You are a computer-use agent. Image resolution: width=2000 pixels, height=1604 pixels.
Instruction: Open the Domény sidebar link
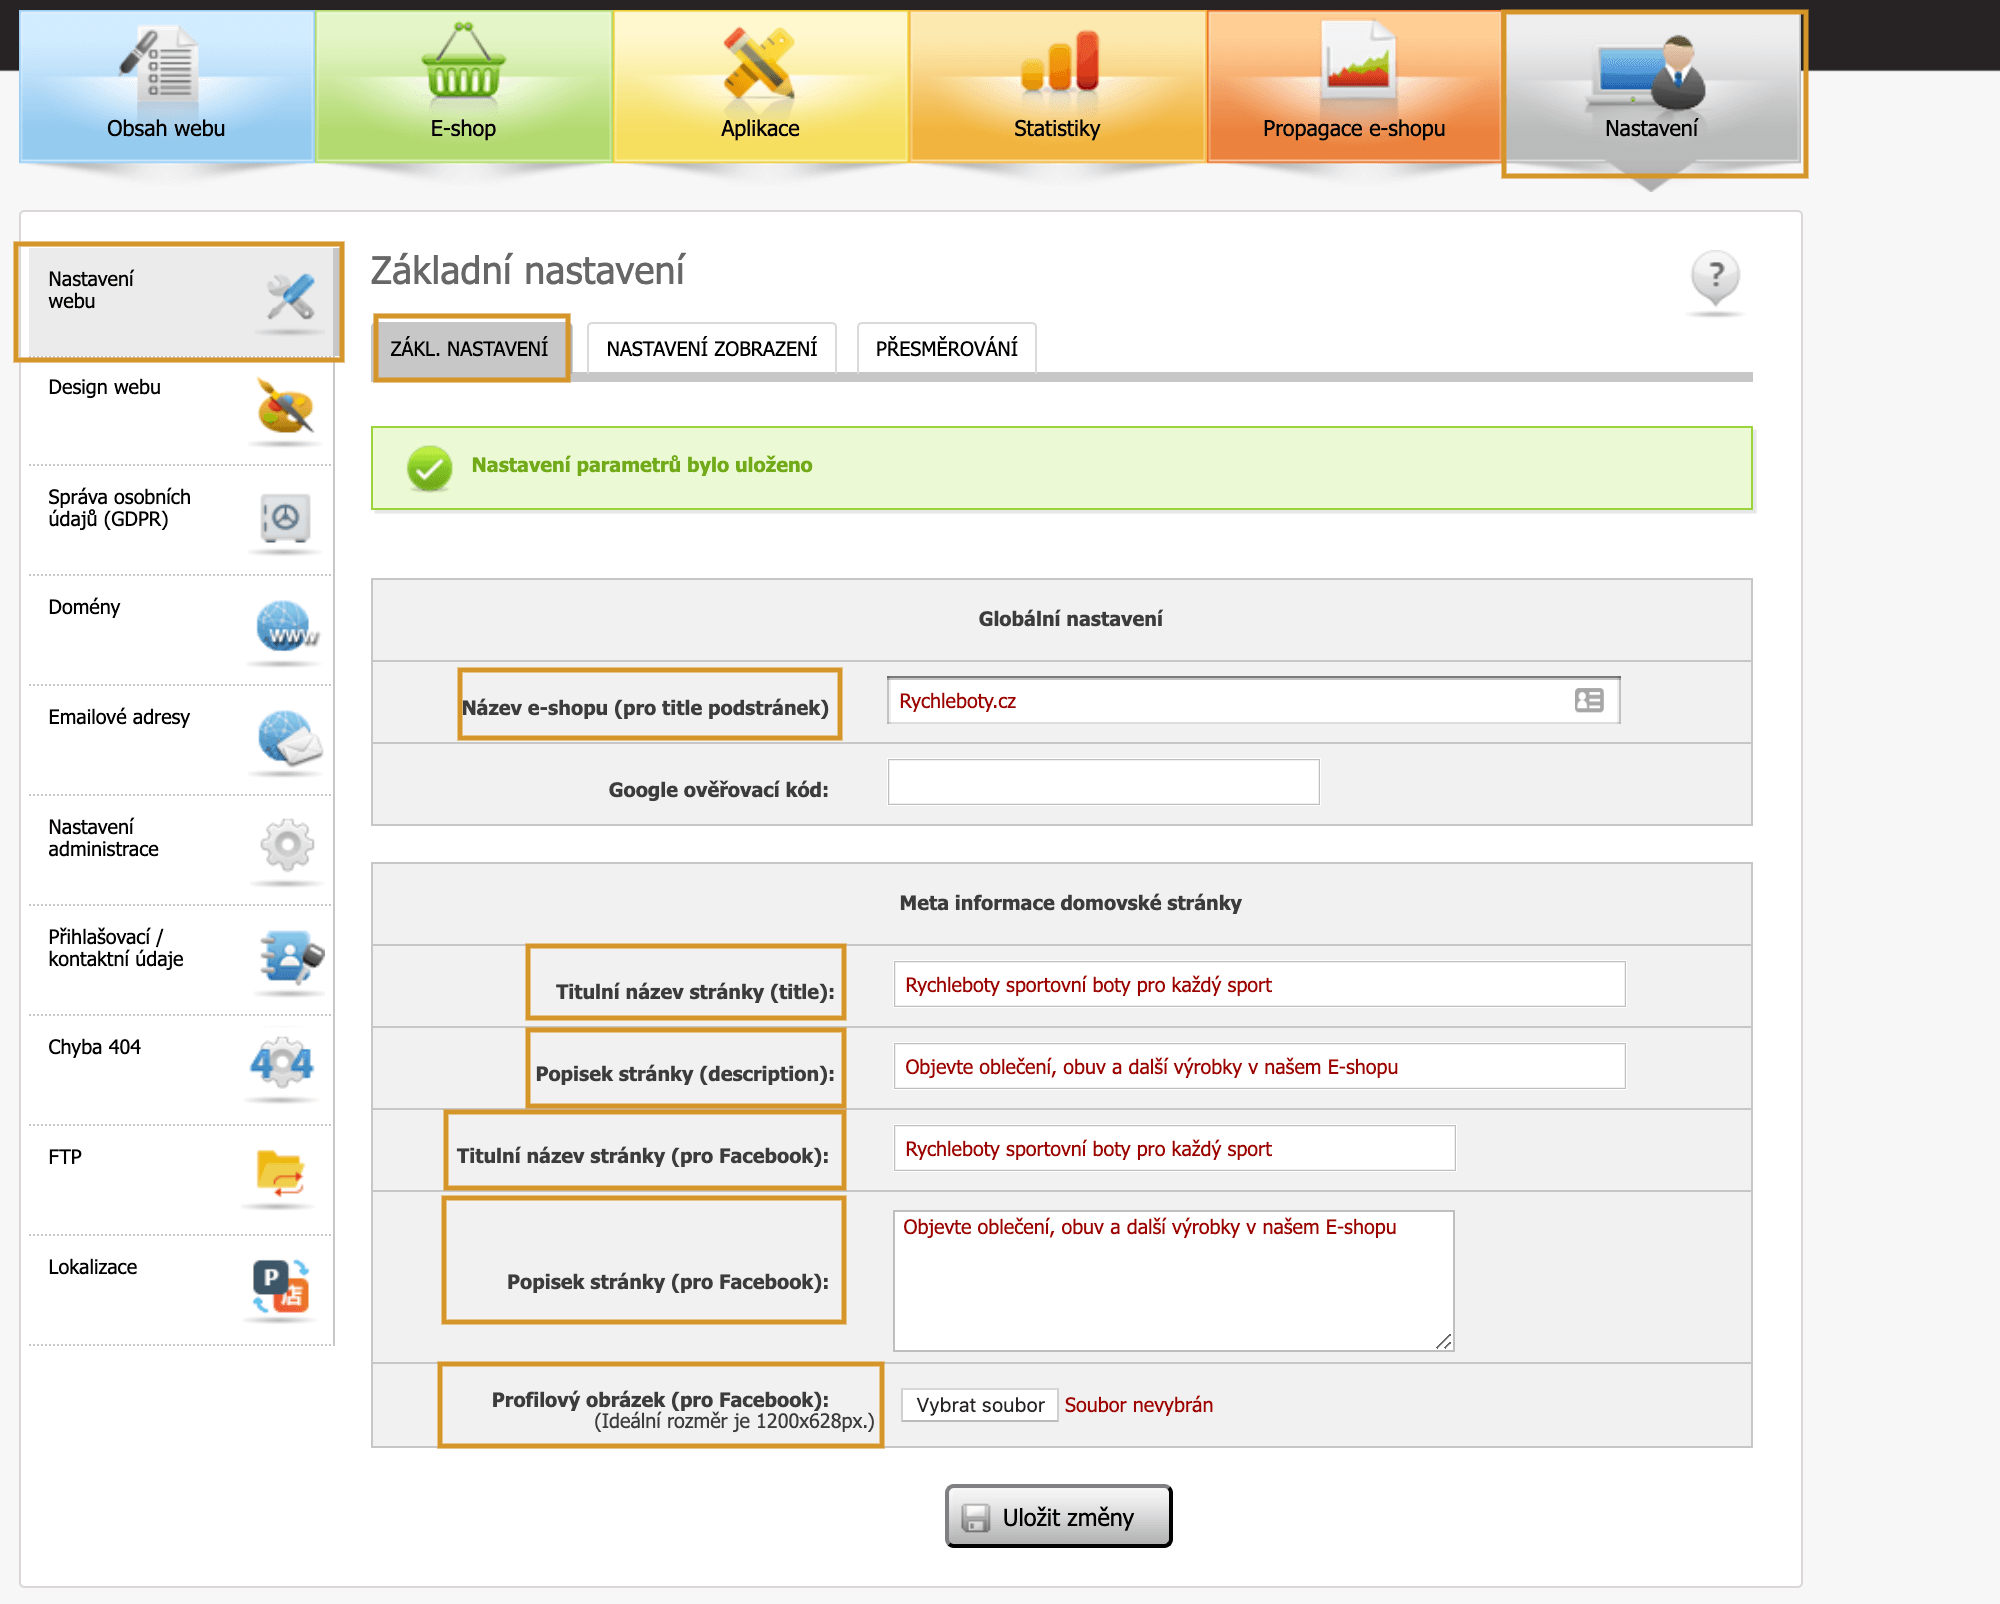click(x=84, y=607)
